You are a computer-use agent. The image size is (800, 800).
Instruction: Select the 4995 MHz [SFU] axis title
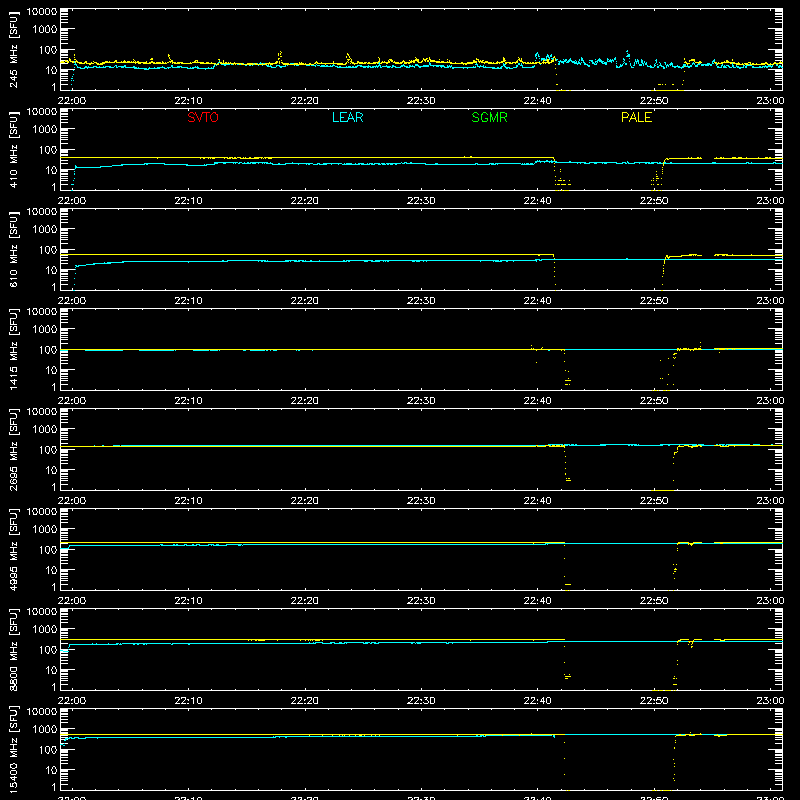13,549
